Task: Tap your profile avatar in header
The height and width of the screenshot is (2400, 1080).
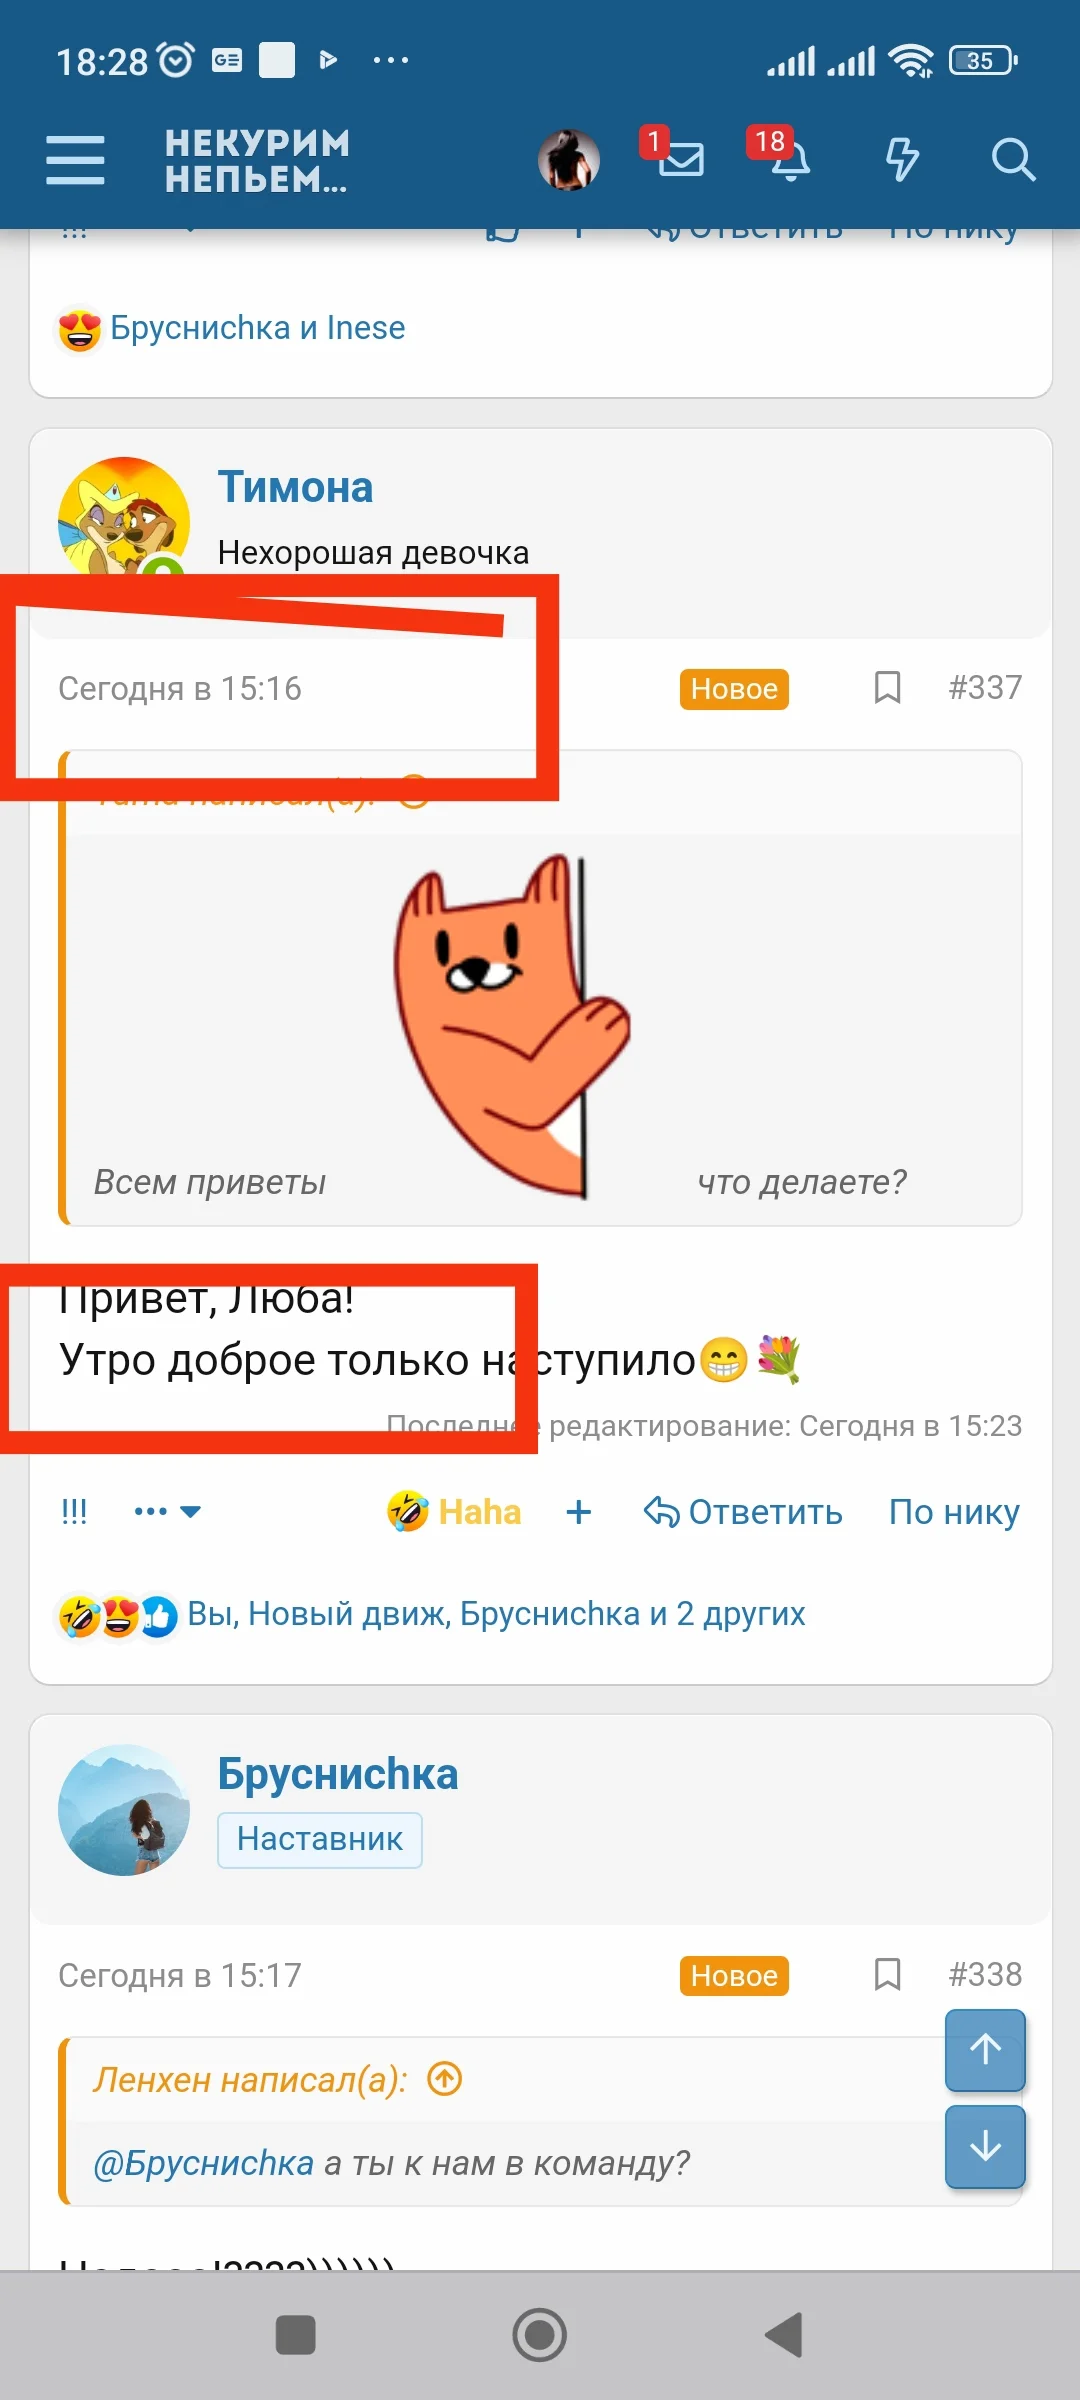Action: pos(569,160)
